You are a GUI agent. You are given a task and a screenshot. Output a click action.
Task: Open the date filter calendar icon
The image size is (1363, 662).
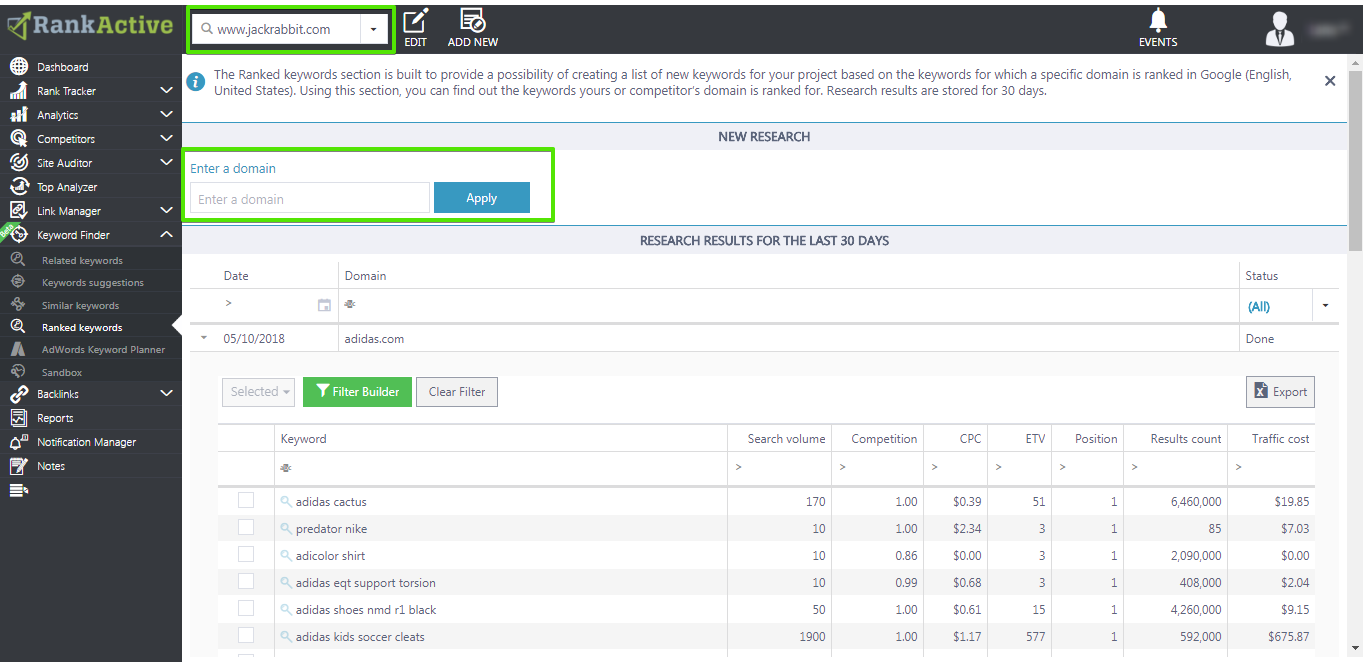[x=324, y=305]
